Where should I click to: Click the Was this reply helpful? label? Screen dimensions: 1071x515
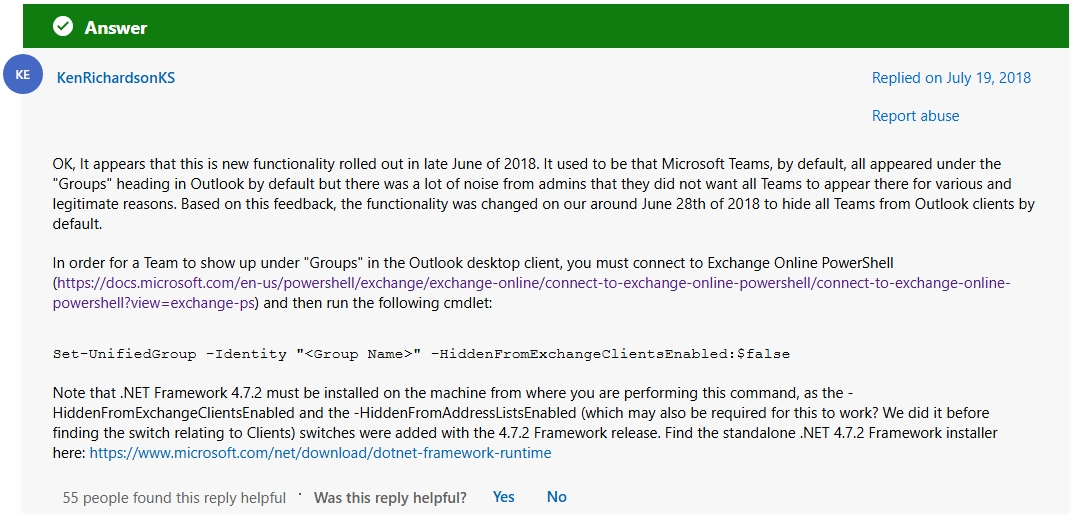(x=390, y=498)
